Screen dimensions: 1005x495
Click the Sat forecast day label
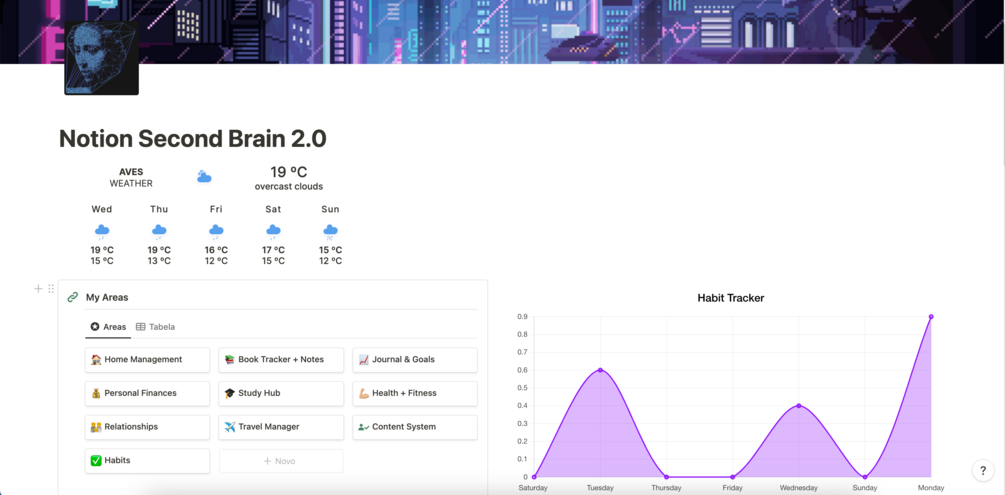[x=273, y=209]
